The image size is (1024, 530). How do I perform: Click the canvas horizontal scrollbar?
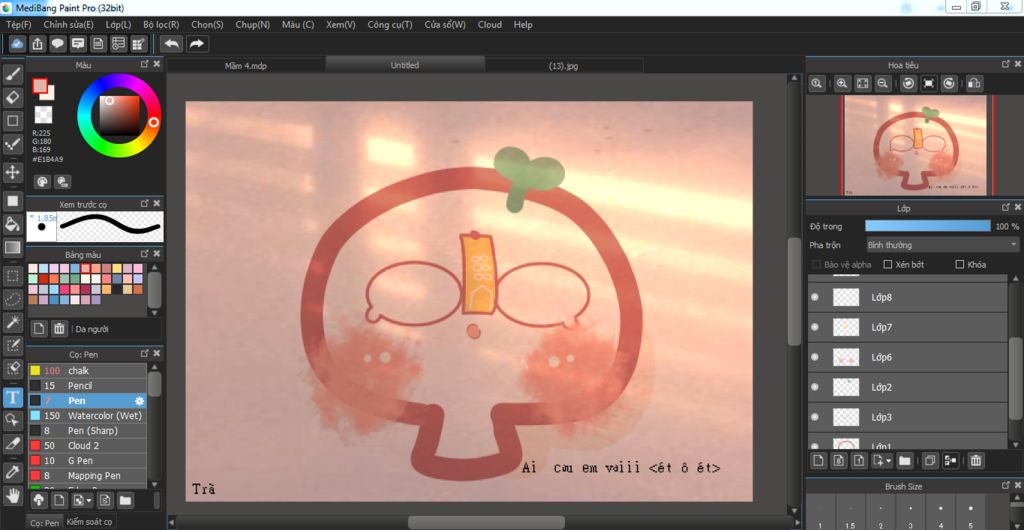click(486, 522)
